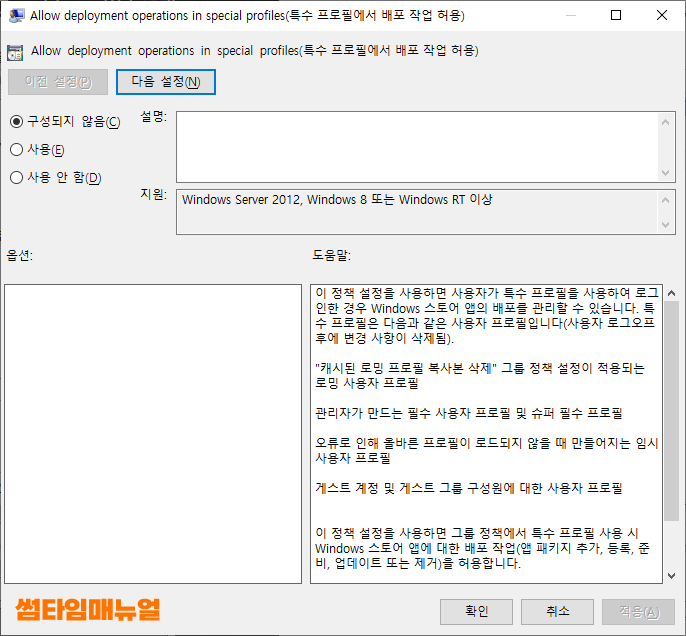686x636 pixels.
Task: Click the policy setting icon beside the heading
Action: (15, 52)
